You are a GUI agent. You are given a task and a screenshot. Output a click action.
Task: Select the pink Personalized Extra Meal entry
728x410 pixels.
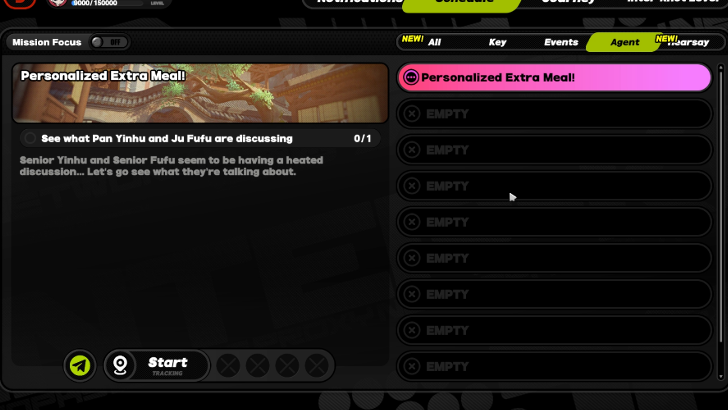(x=554, y=77)
